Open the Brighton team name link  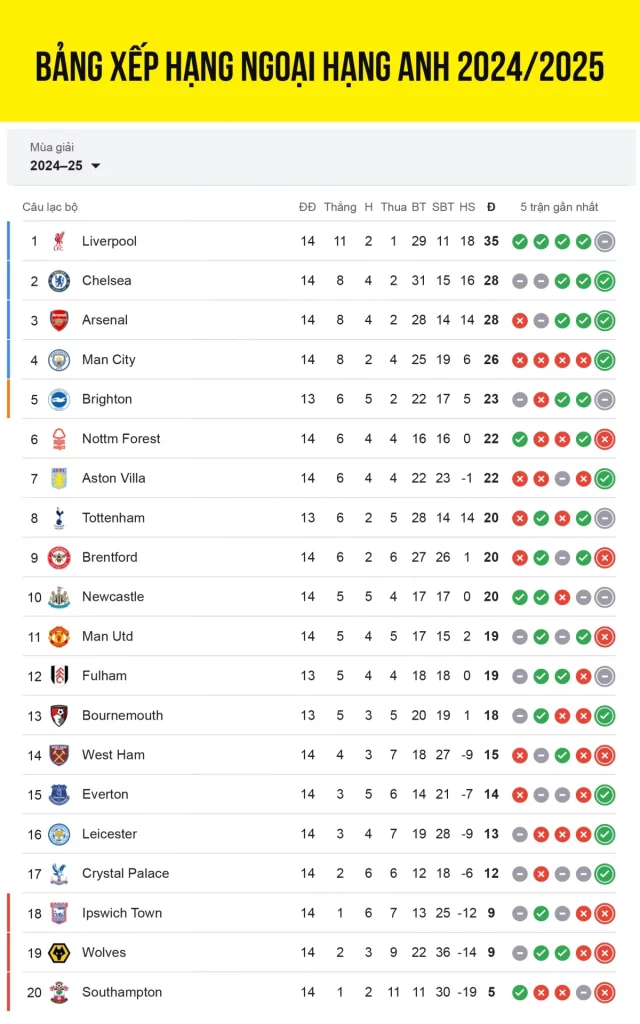click(x=107, y=399)
